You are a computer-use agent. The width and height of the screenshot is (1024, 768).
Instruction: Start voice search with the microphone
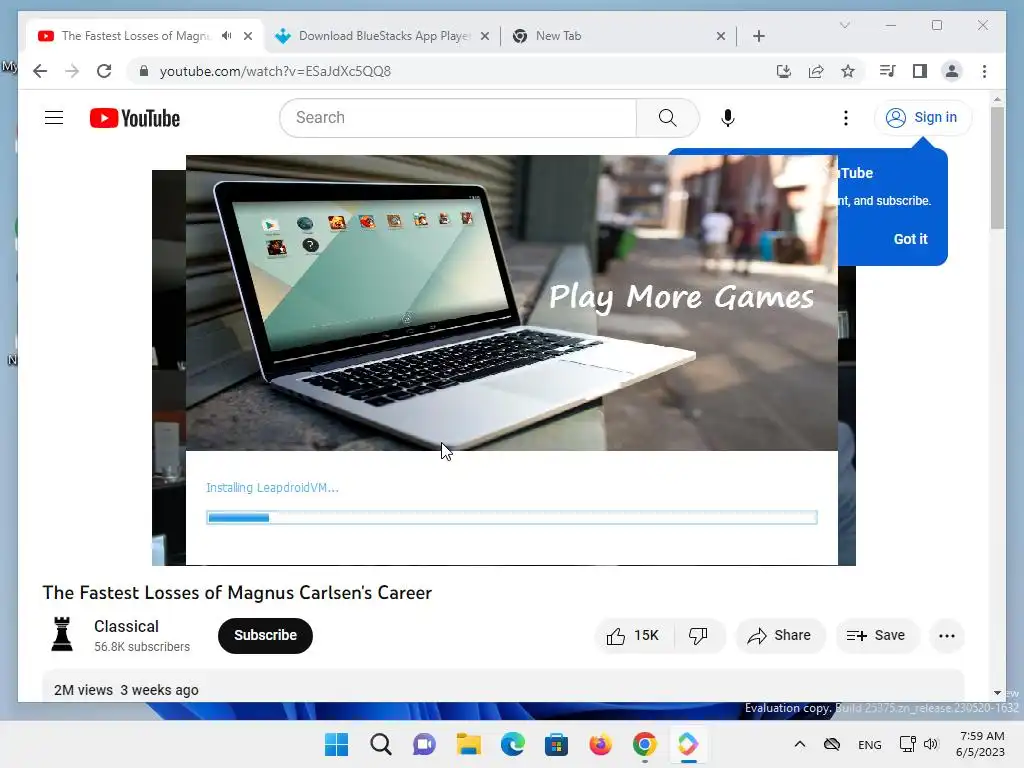[728, 118]
